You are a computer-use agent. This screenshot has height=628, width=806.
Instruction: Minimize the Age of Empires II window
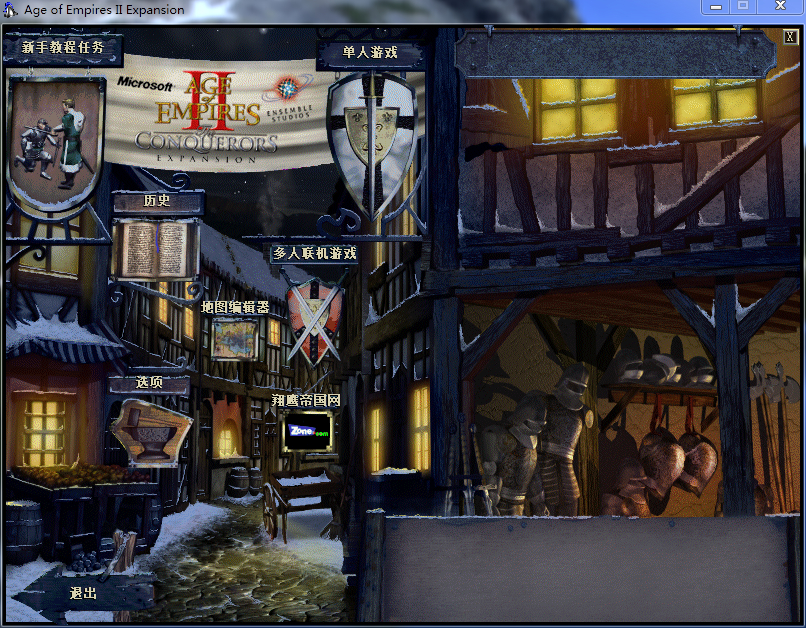(716, 7)
